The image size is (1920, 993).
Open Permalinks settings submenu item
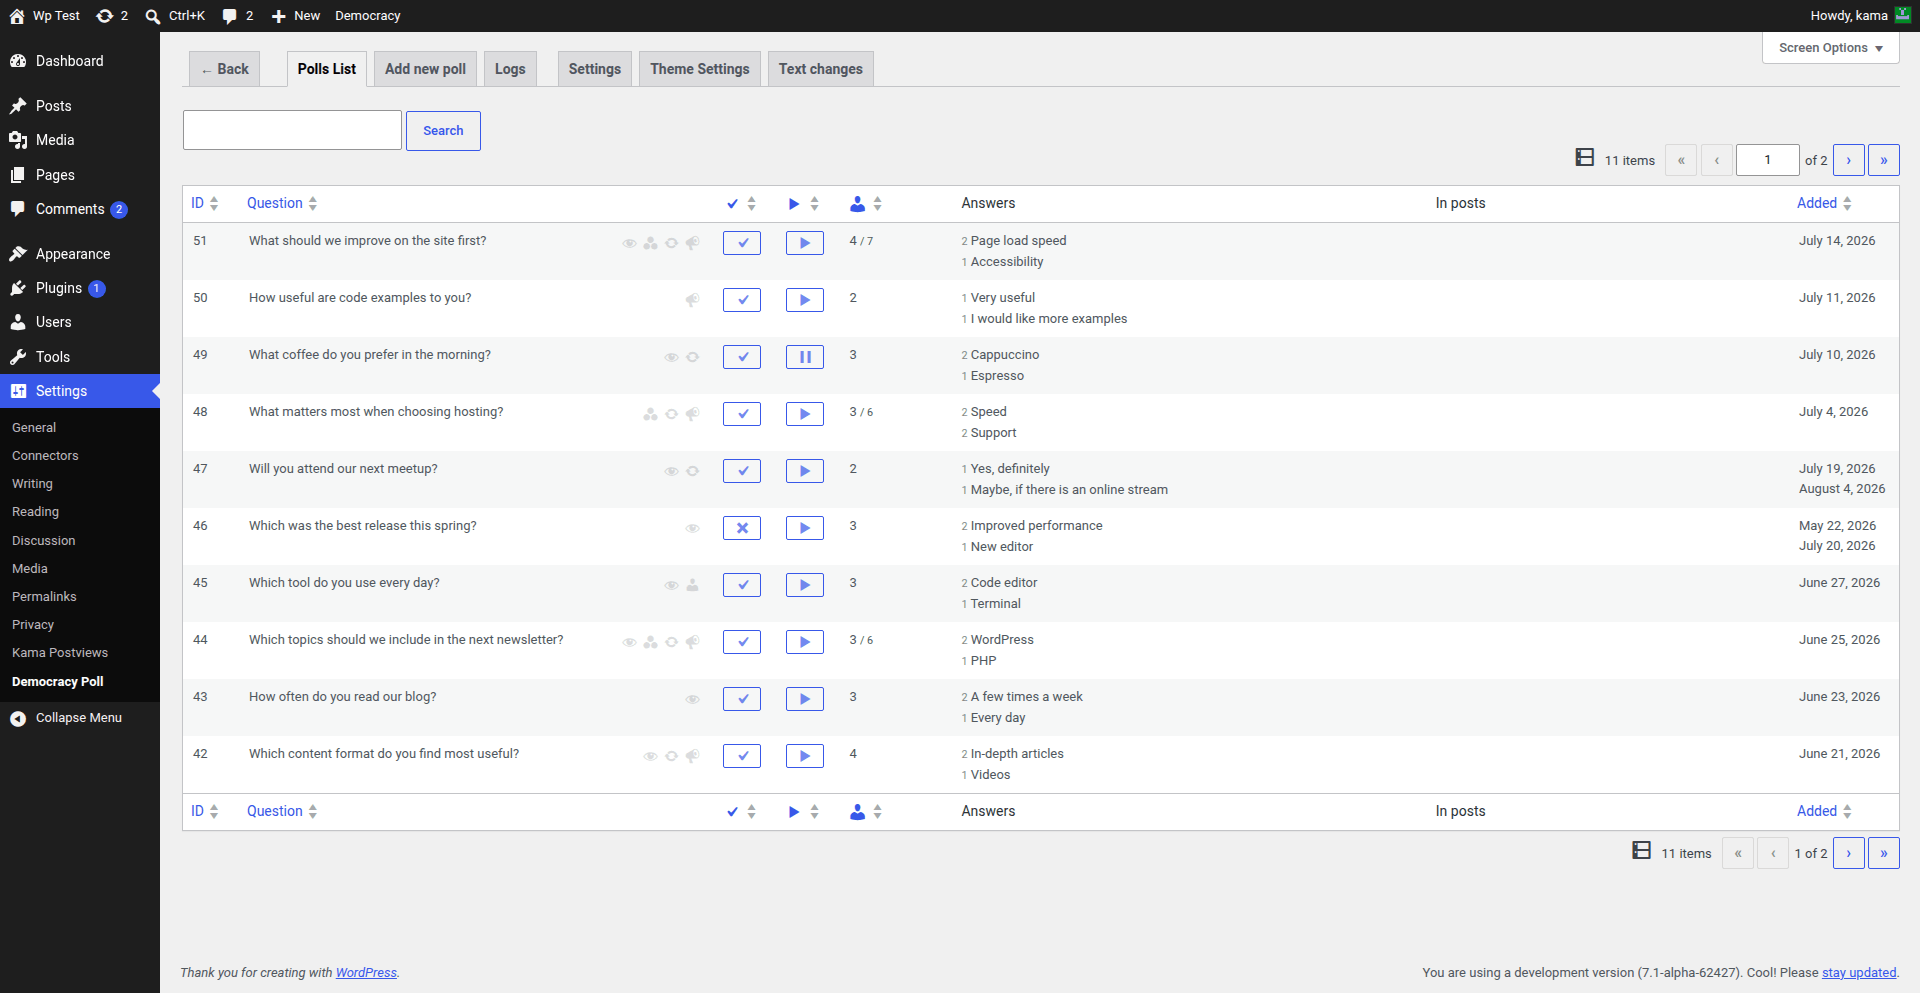[44, 597]
